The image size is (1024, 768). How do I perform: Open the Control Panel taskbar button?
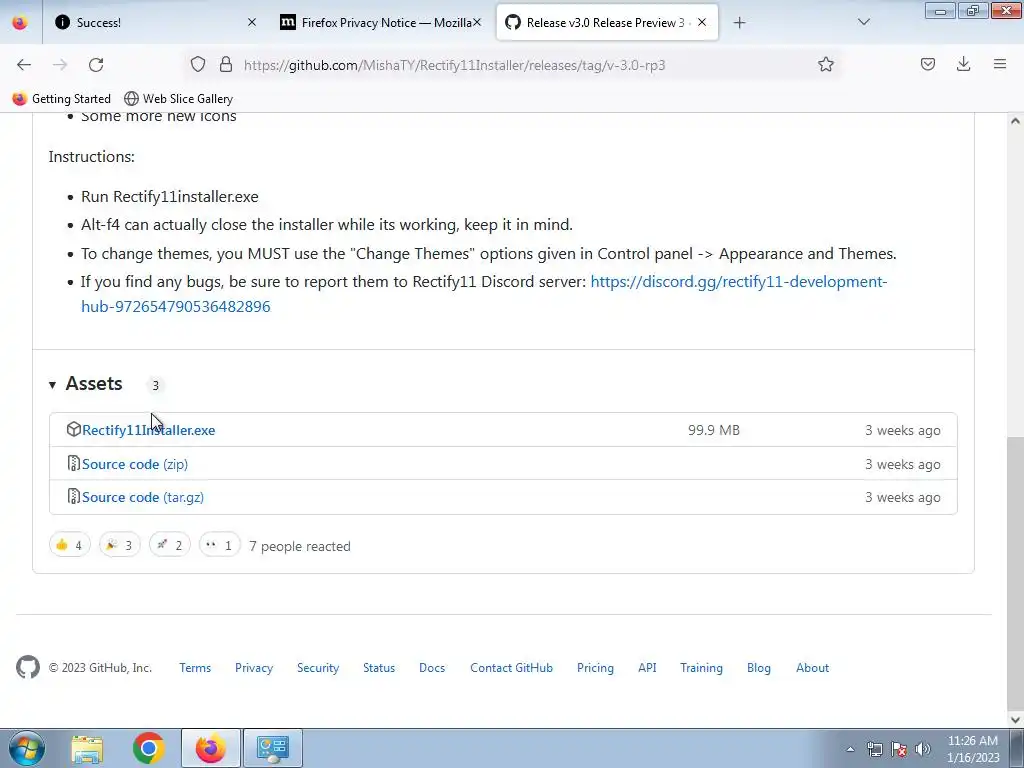(273, 748)
